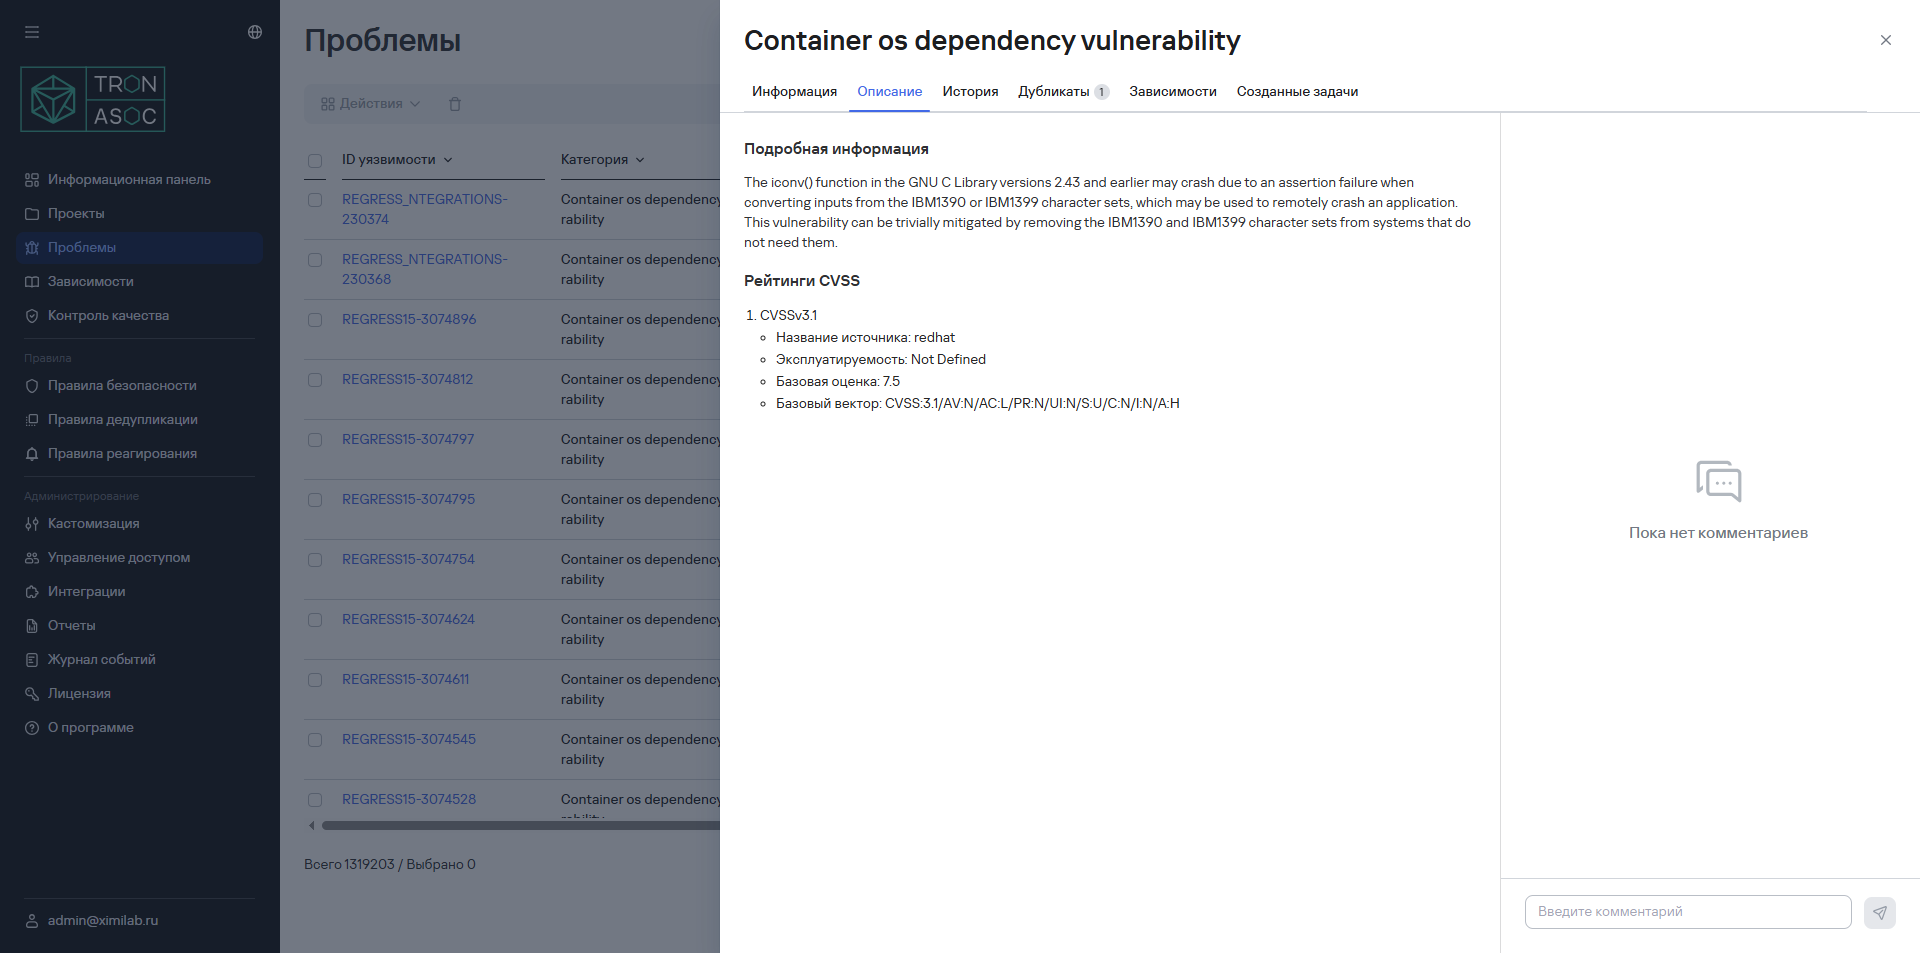The image size is (1920, 953).
Task: Click the hamburger menu icon in sidebar
Action: (x=32, y=32)
